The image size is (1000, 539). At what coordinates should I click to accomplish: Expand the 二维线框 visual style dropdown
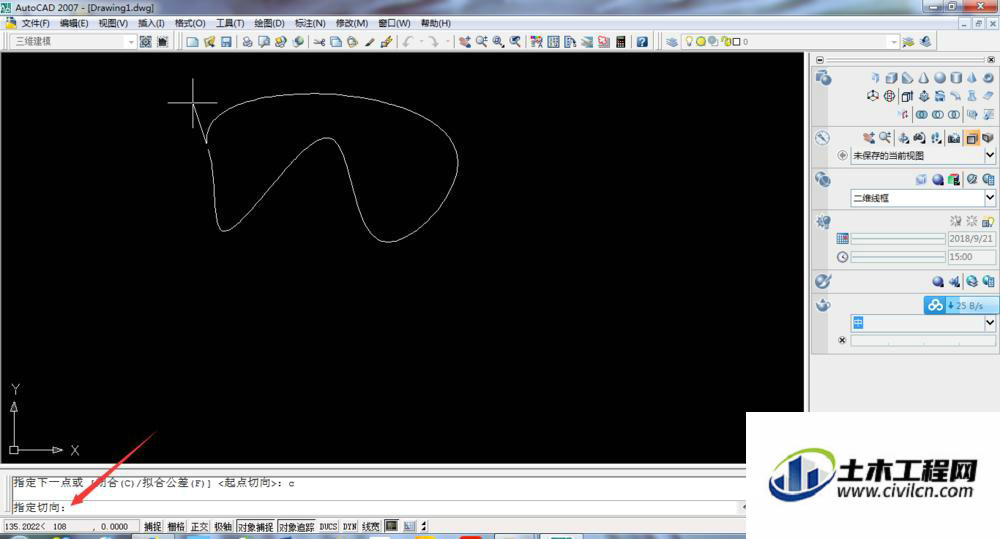click(x=989, y=198)
